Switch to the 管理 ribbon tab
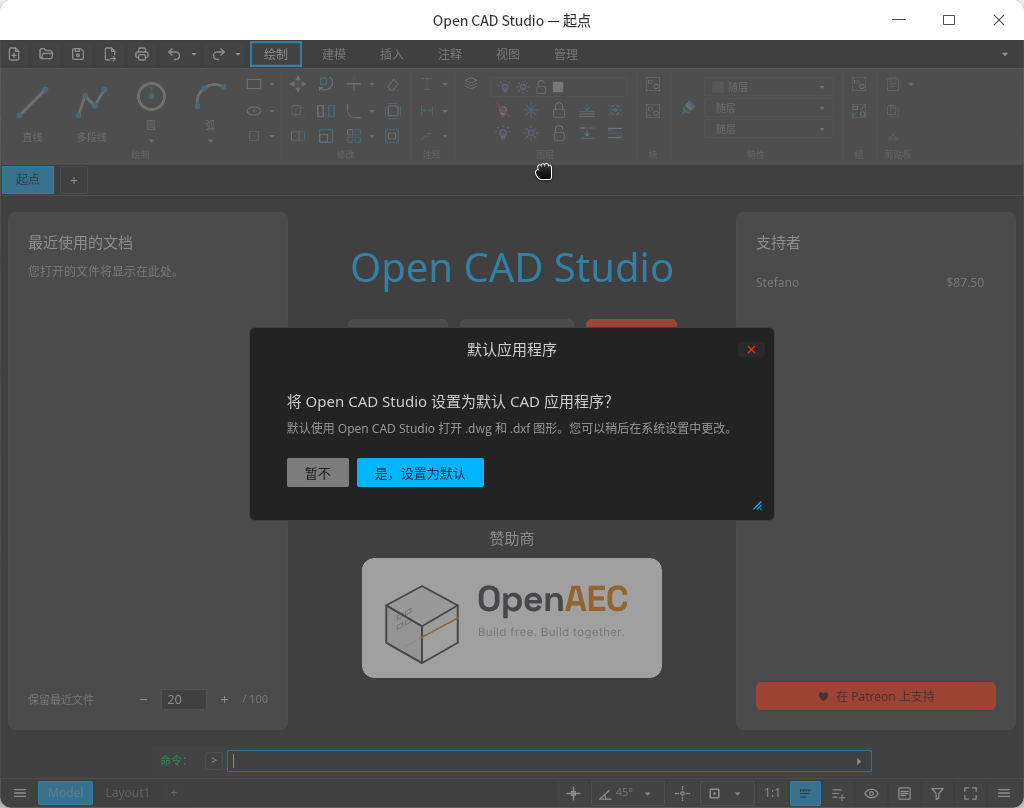This screenshot has height=808, width=1024. click(x=566, y=54)
